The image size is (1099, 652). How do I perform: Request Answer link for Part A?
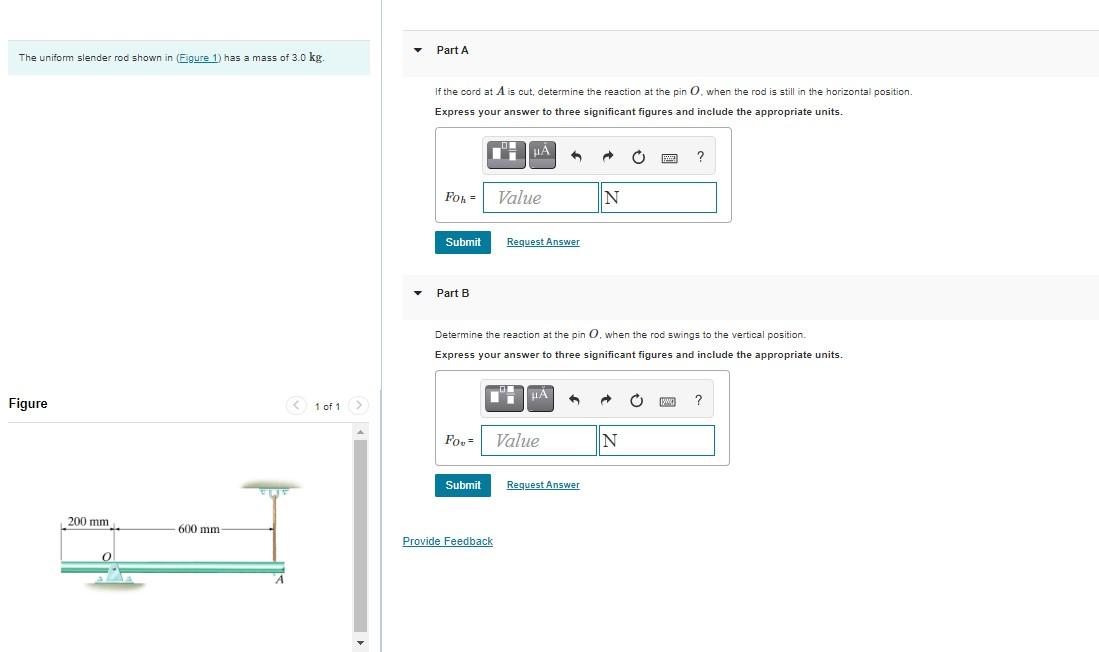[x=543, y=242]
